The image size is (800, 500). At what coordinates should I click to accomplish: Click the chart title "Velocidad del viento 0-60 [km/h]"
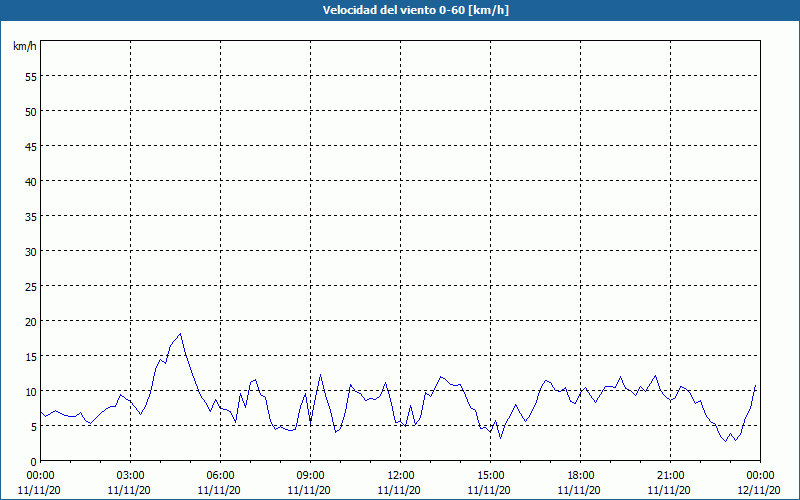[415, 10]
